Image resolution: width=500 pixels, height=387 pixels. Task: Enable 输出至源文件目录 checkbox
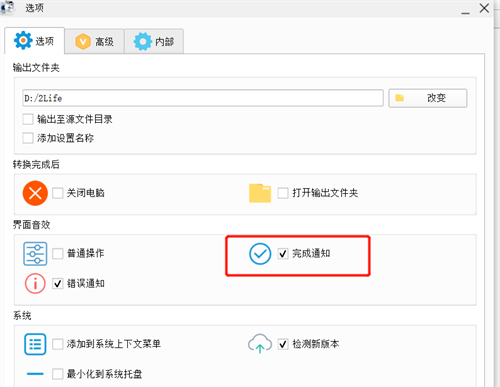[28, 119]
